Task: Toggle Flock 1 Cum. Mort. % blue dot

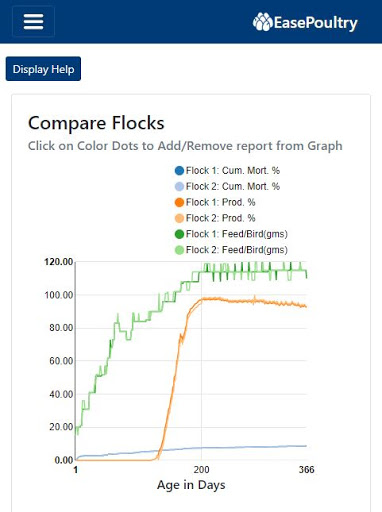Action: click(x=179, y=171)
